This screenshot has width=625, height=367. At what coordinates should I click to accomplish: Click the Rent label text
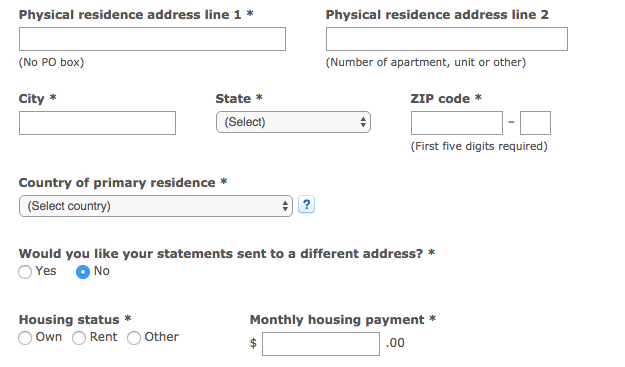click(103, 337)
